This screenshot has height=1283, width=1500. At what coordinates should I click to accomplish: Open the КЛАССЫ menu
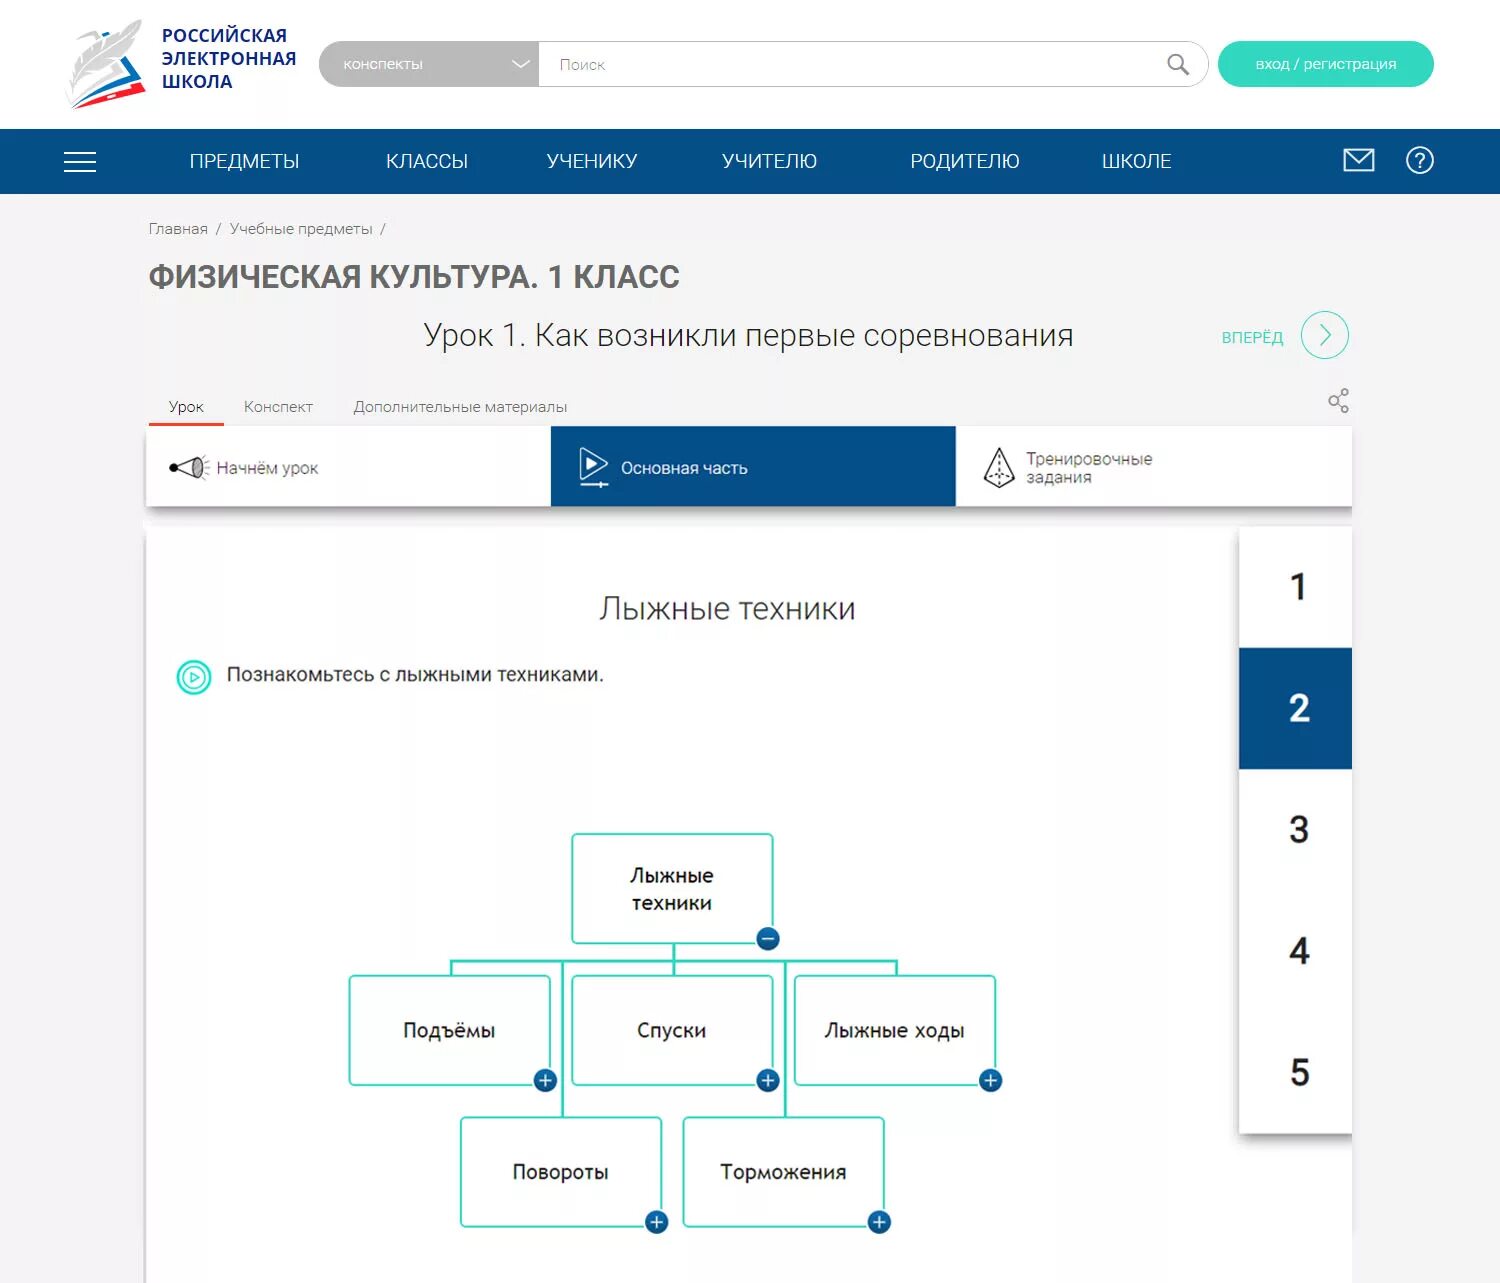click(x=427, y=161)
